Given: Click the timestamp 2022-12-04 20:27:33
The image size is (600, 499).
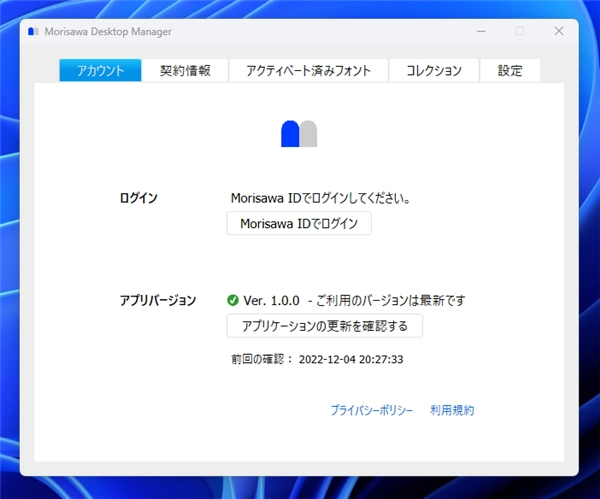Looking at the screenshot, I should pos(351,359).
